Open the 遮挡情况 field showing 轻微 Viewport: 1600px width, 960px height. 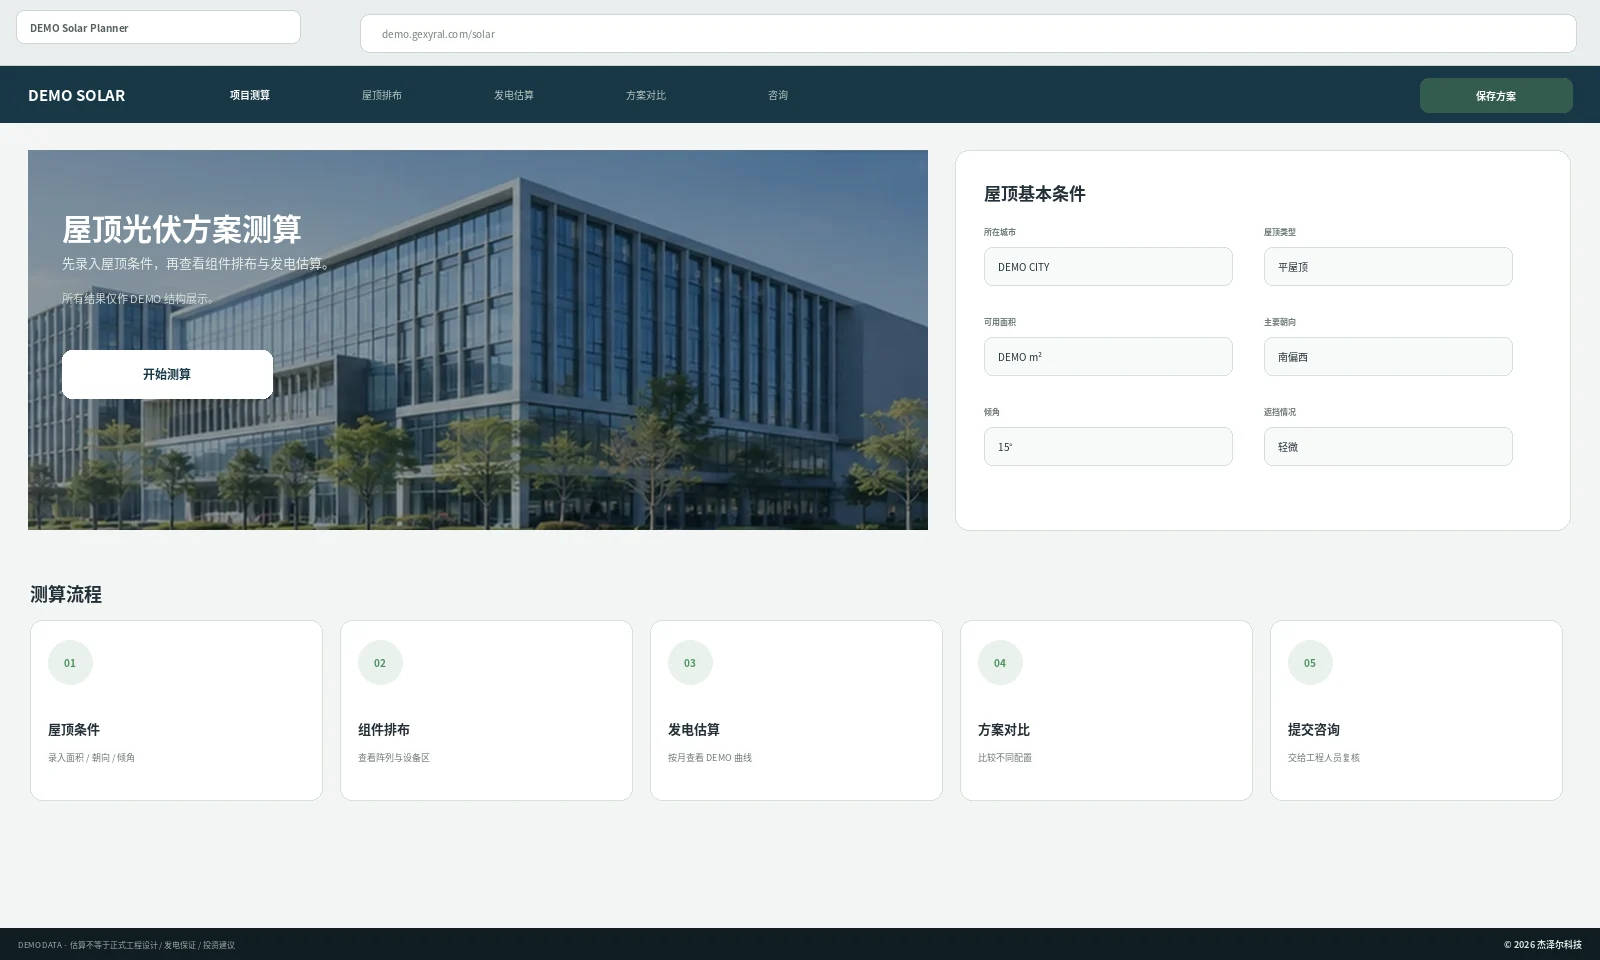[x=1388, y=447]
